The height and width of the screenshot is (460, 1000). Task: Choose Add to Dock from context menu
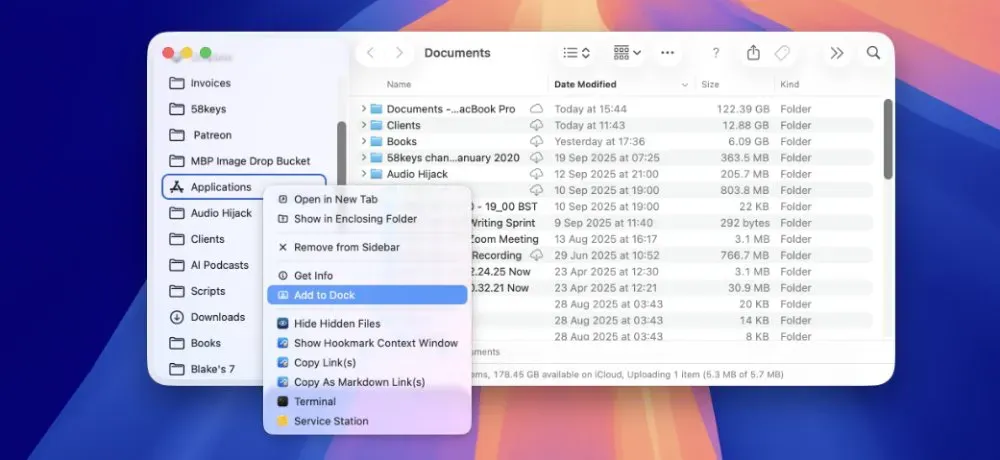[324, 295]
